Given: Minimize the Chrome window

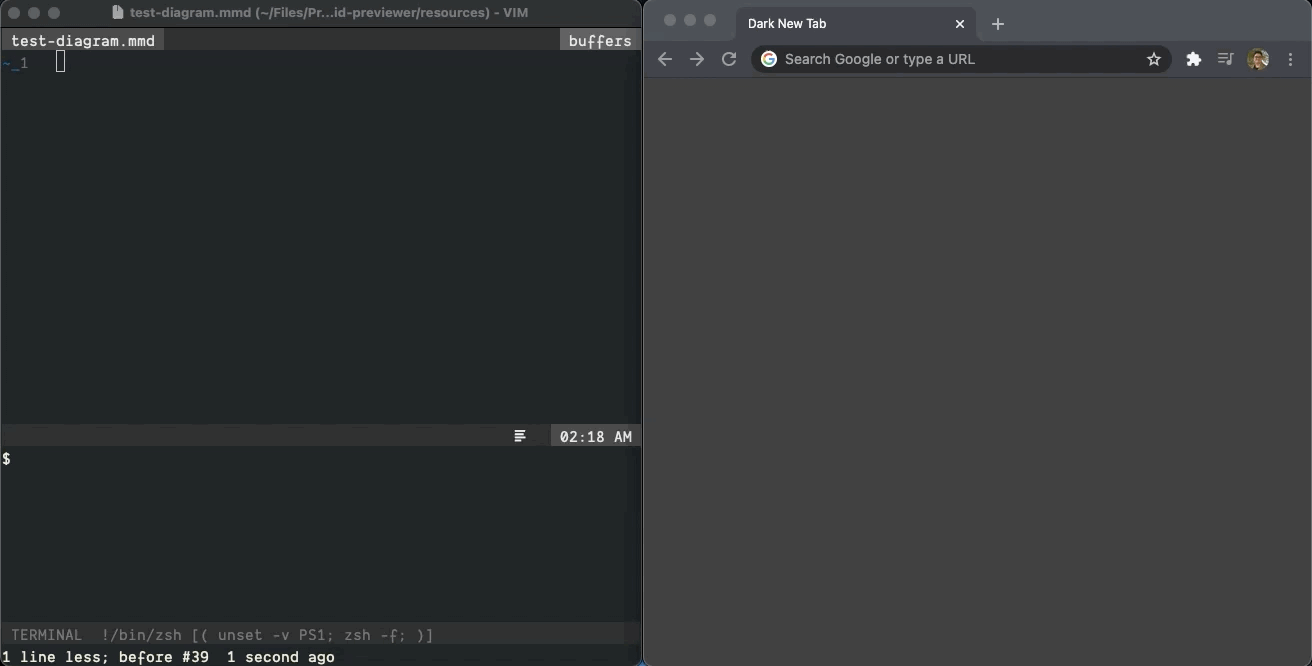Looking at the screenshot, I should (x=690, y=20).
